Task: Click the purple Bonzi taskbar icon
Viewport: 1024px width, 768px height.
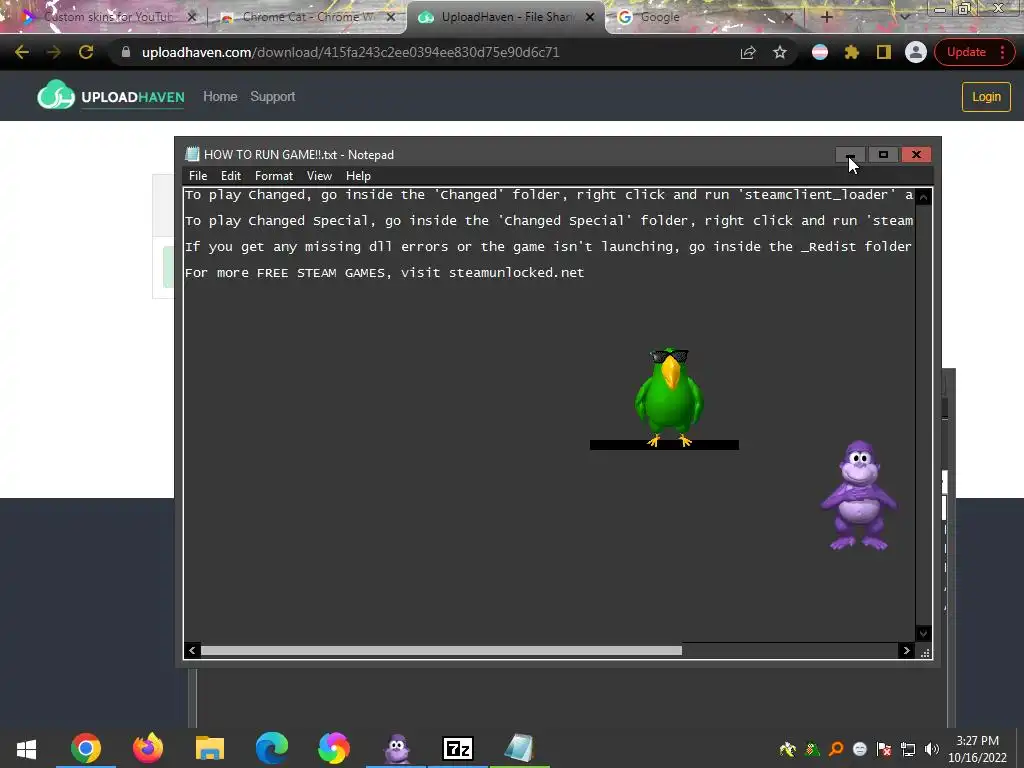Action: [396, 748]
